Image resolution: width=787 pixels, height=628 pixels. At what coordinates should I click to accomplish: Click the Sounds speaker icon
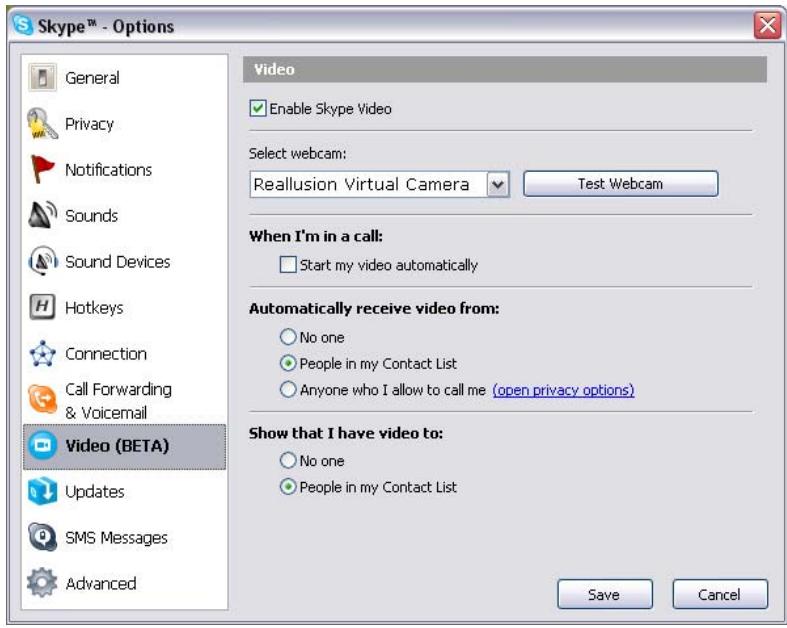[42, 215]
